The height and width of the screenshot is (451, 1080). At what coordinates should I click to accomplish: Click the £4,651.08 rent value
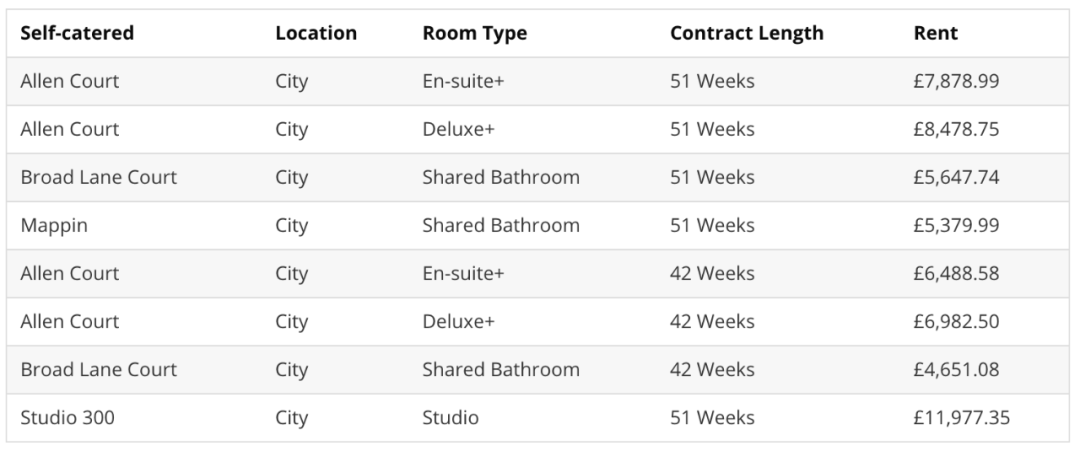pyautogui.click(x=956, y=370)
